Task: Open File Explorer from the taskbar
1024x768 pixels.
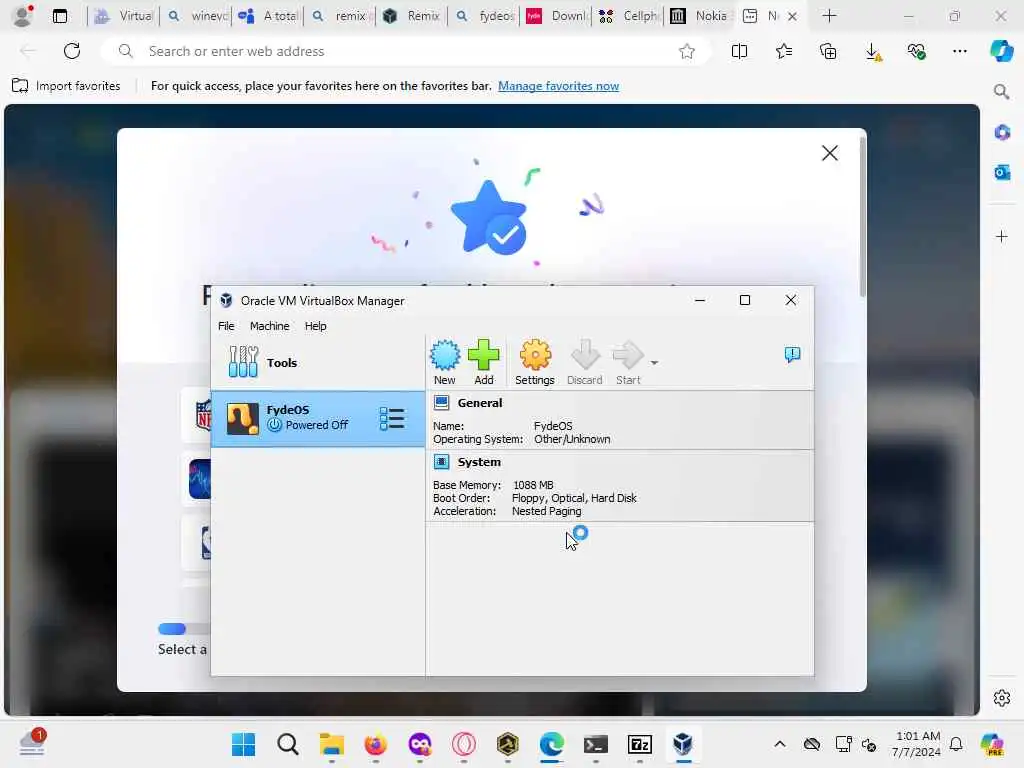Action: pos(331,744)
